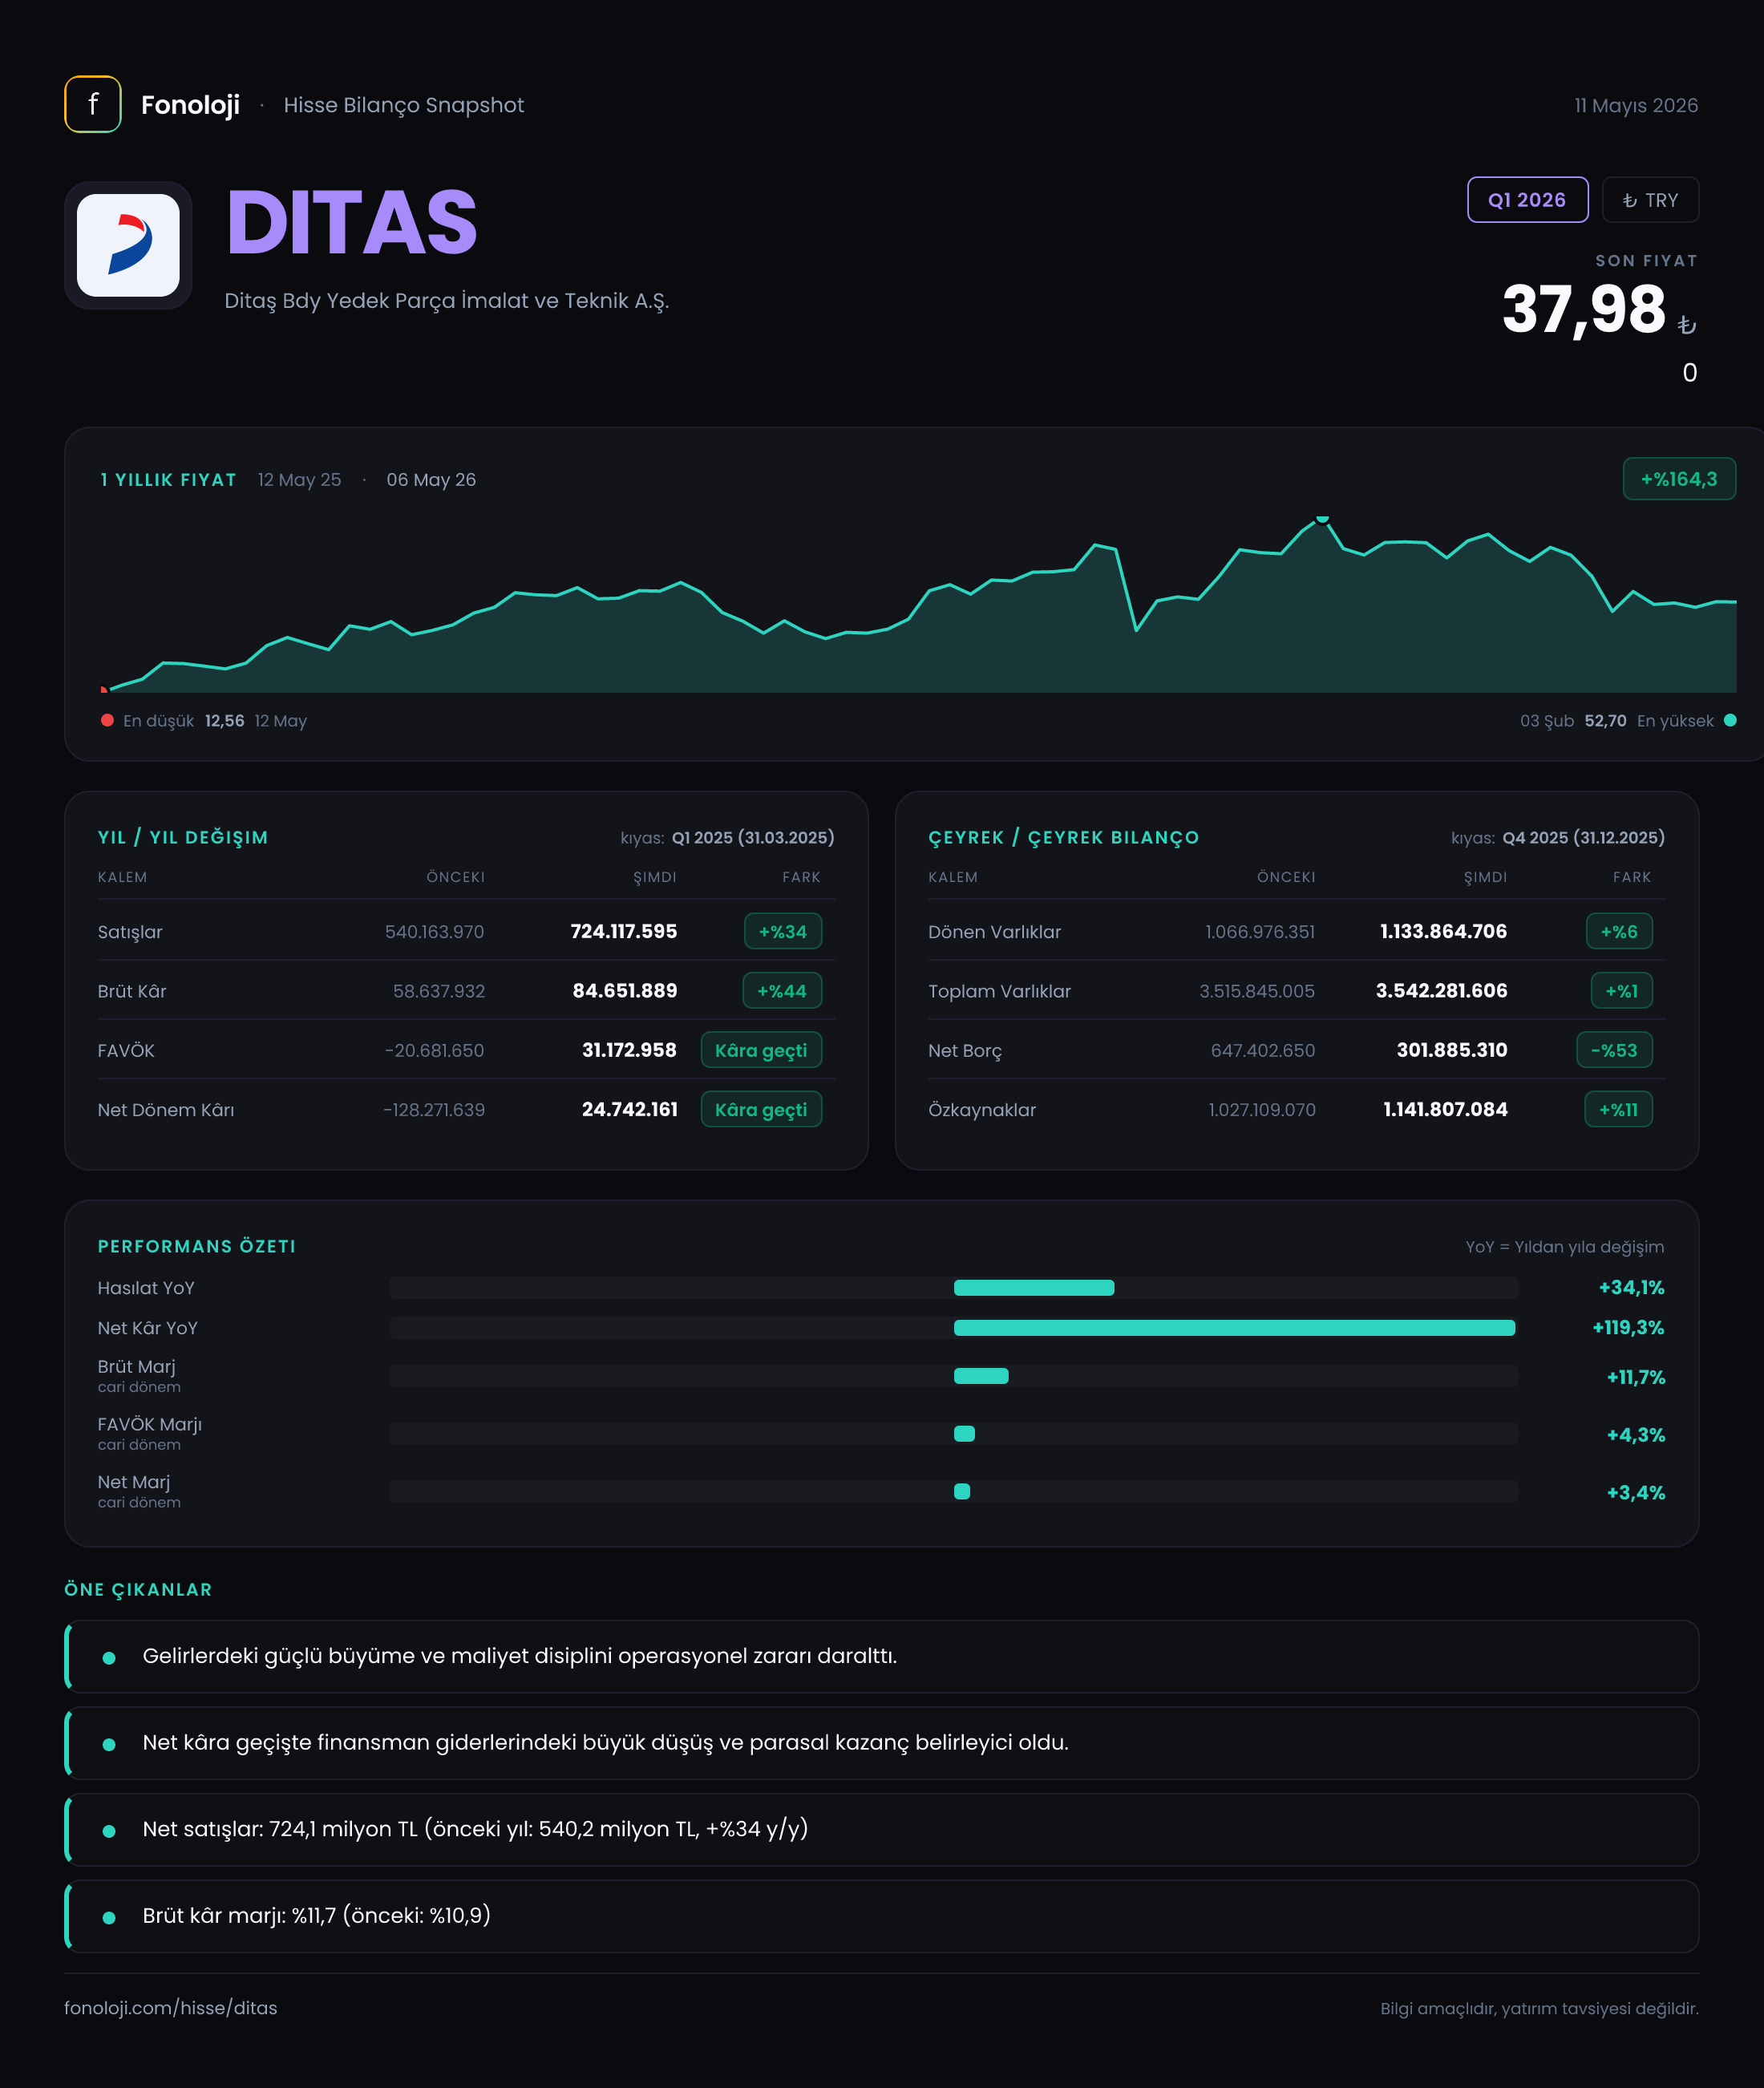Click kıyas Q1 2025 (31.03.2025) label
1764x2088 pixels.
pyautogui.click(x=727, y=837)
